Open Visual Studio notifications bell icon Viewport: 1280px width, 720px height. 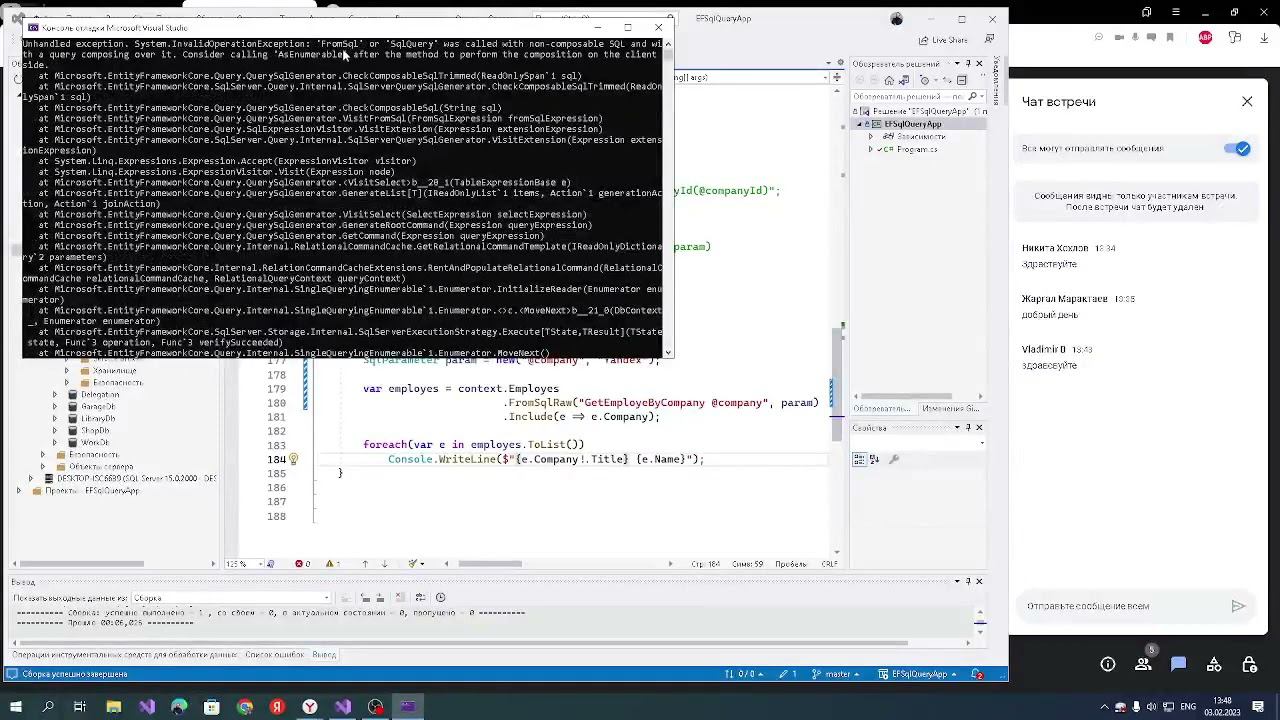pyautogui.click(x=977, y=674)
